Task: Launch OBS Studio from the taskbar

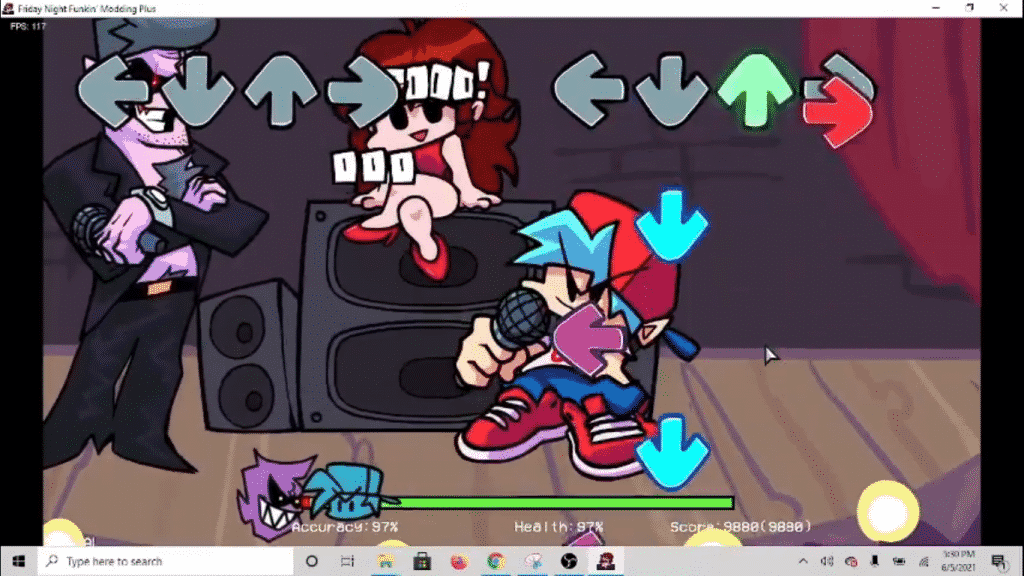Action: point(568,561)
